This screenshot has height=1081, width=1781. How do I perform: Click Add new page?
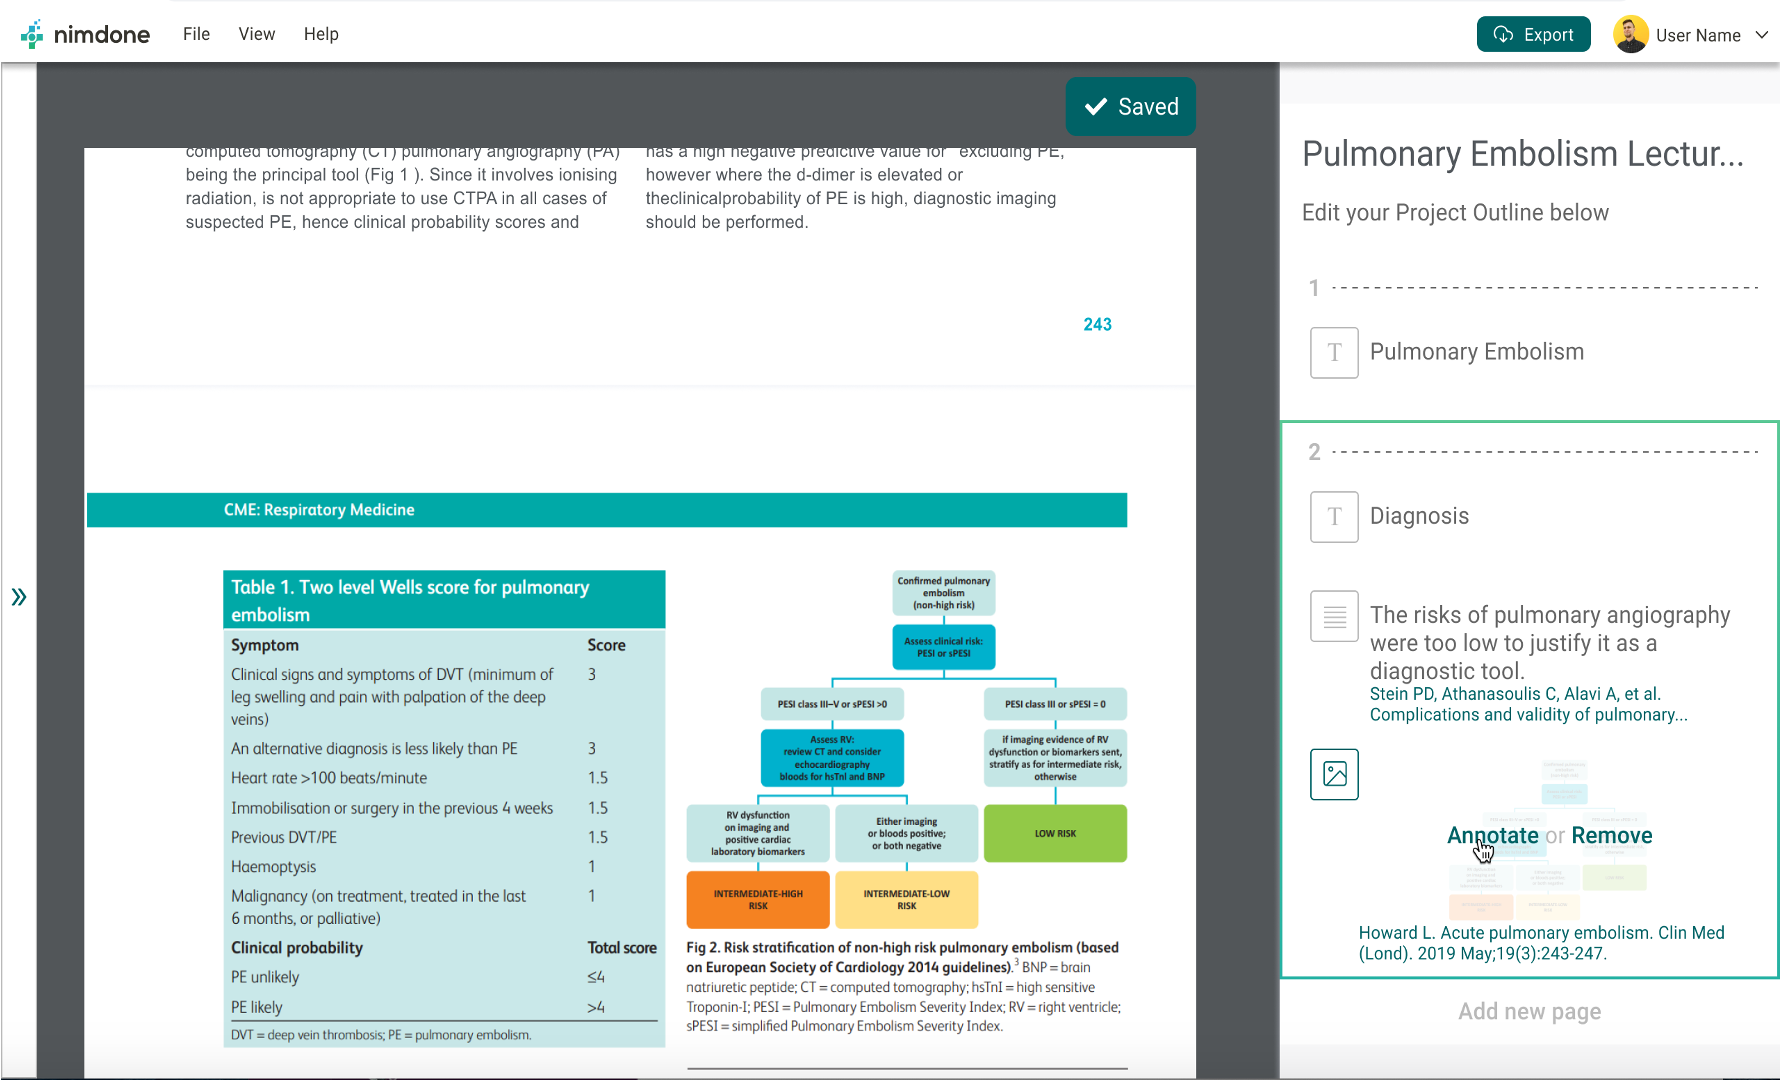[1529, 1011]
